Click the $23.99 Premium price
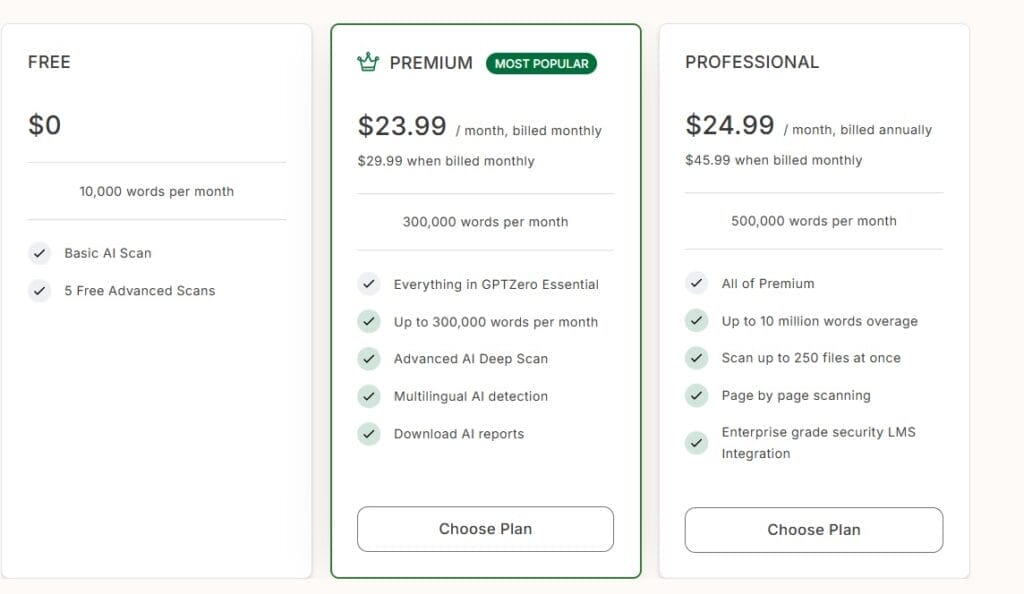The image size is (1024, 594). [402, 126]
